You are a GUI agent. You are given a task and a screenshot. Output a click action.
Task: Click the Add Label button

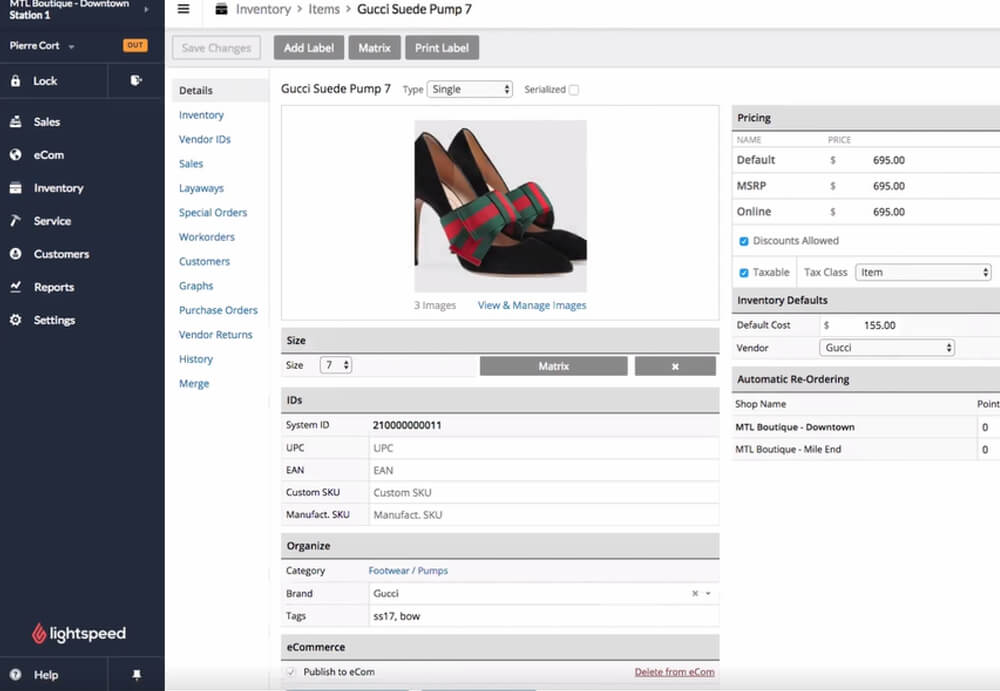pos(309,48)
